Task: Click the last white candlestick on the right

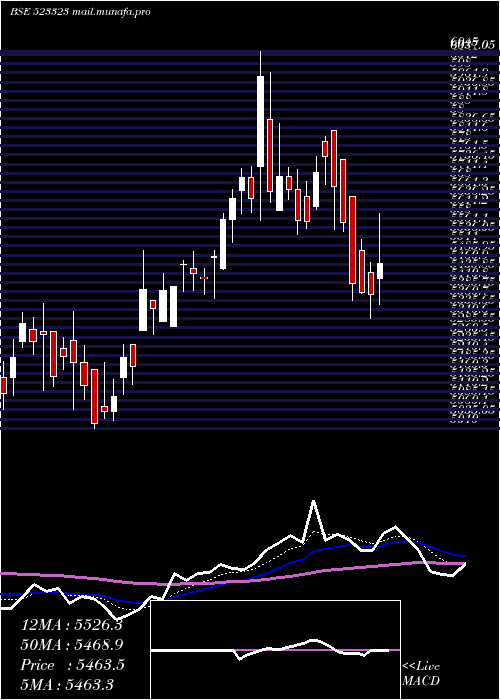Action: tap(380, 271)
